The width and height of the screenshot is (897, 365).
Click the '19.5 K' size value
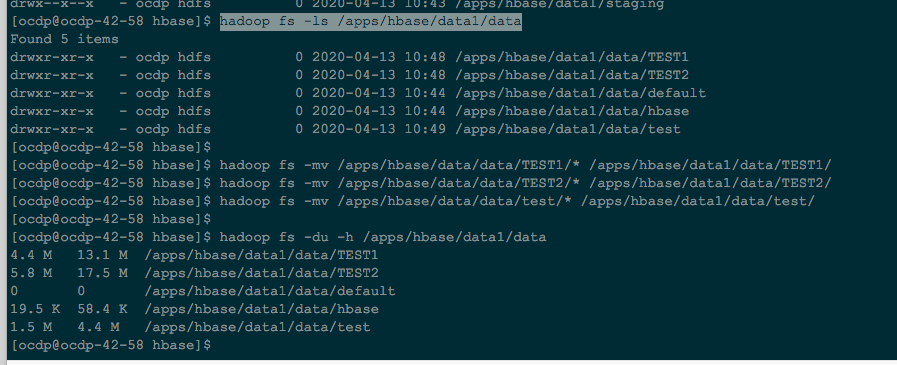(x=35, y=310)
